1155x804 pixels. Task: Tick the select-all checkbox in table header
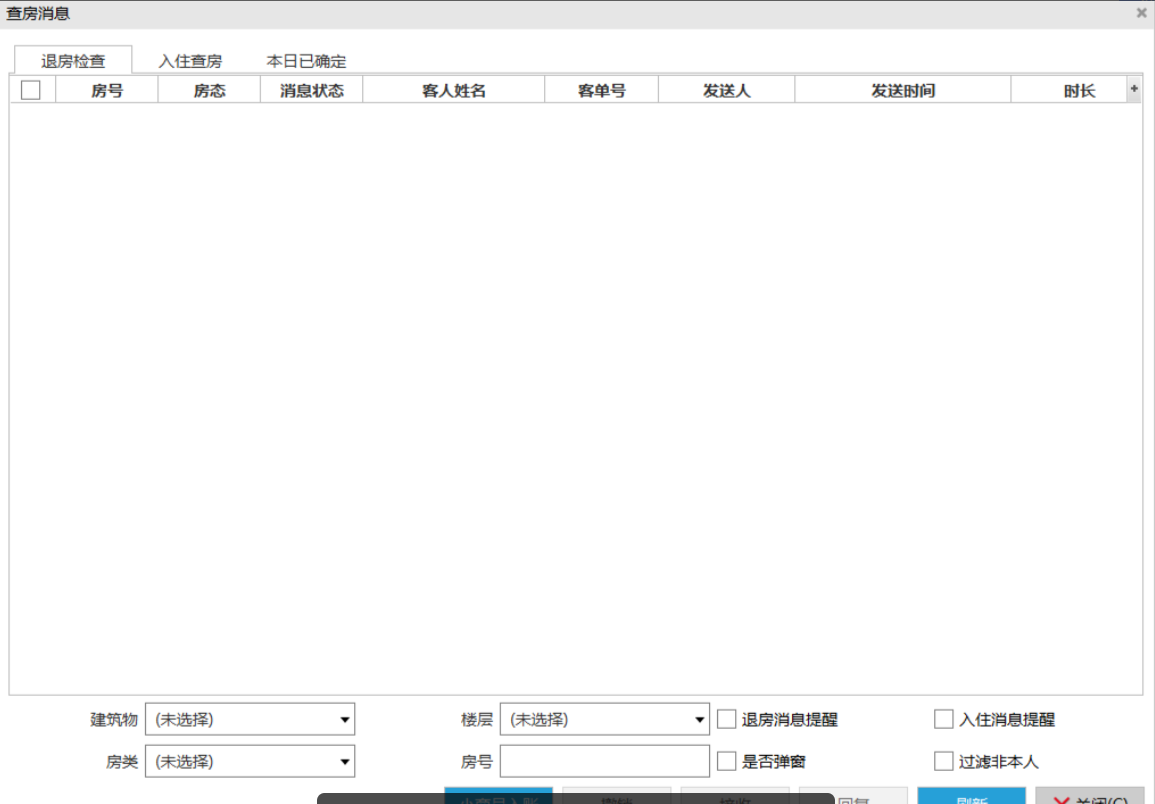(x=31, y=90)
